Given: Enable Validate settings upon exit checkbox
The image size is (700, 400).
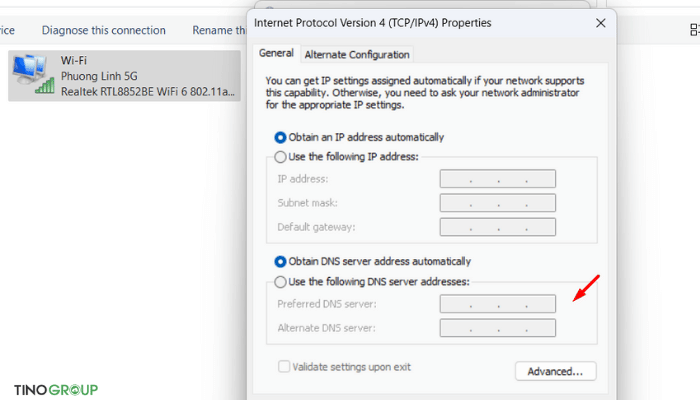Looking at the screenshot, I should point(284,367).
